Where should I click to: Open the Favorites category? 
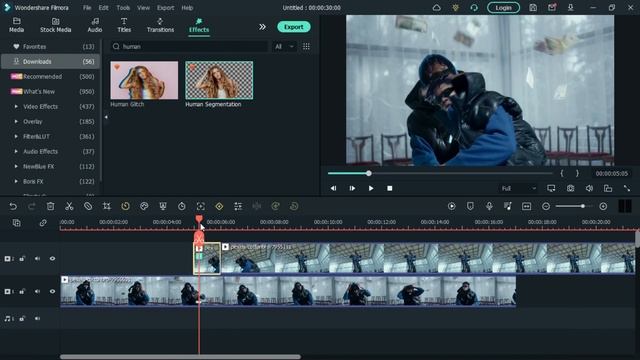(50, 47)
